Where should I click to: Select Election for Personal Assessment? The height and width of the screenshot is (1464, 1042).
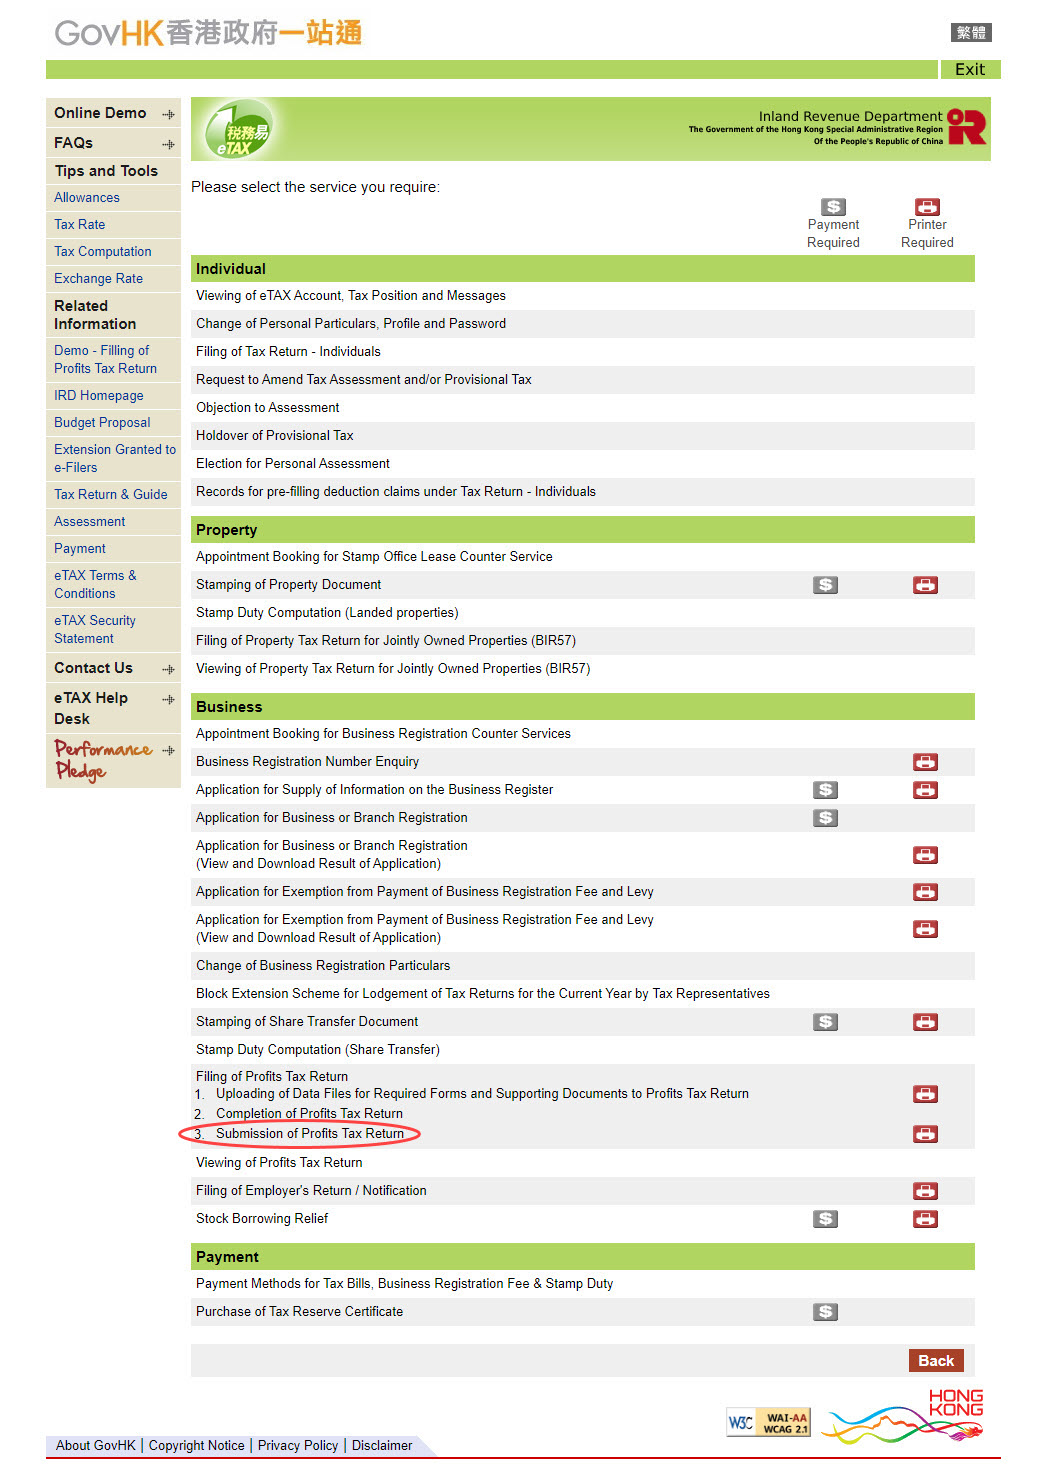(x=293, y=464)
